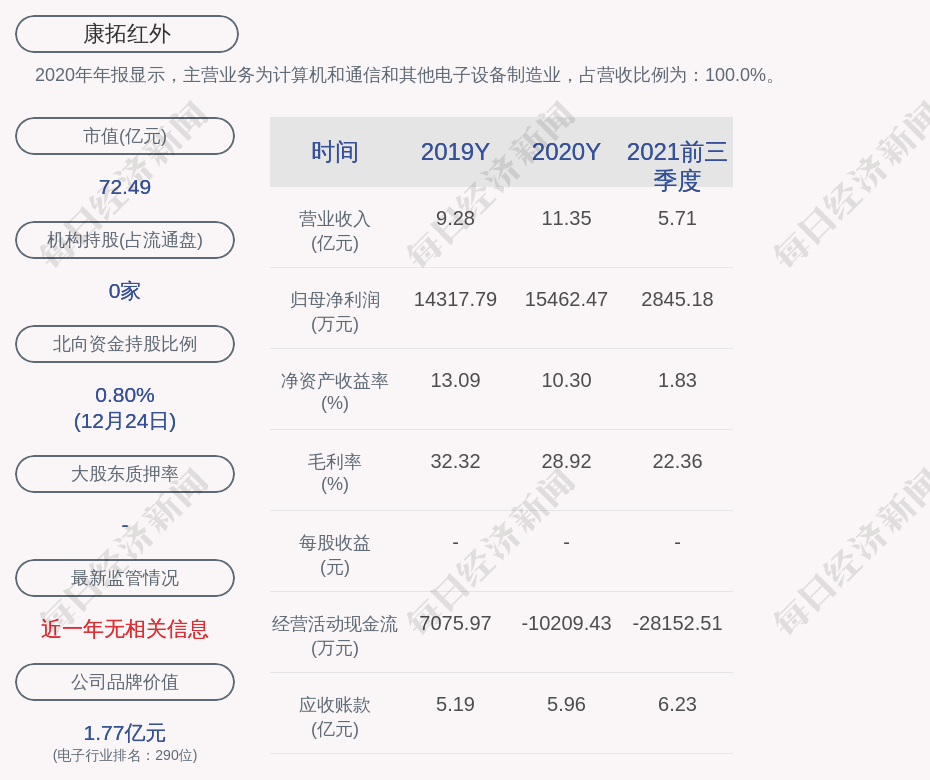Open the 最新监管情况 label
This screenshot has width=930, height=780.
click(x=125, y=578)
